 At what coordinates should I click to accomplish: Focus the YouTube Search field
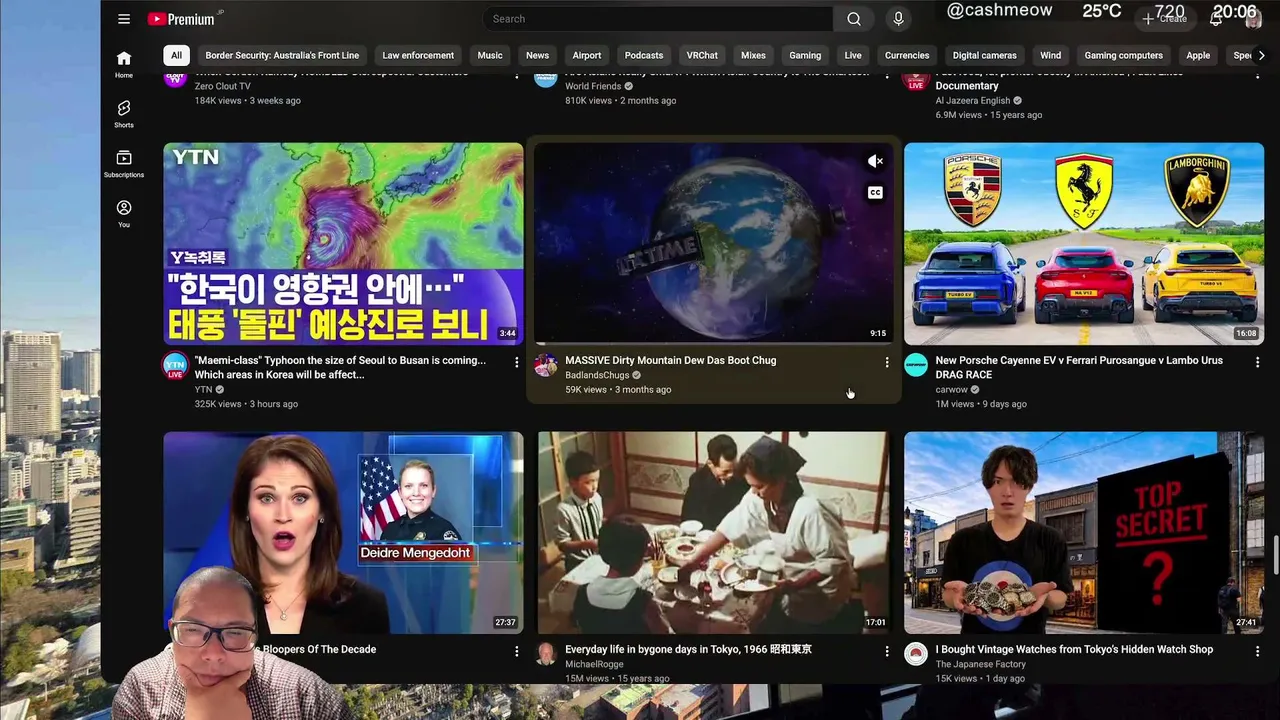[658, 19]
